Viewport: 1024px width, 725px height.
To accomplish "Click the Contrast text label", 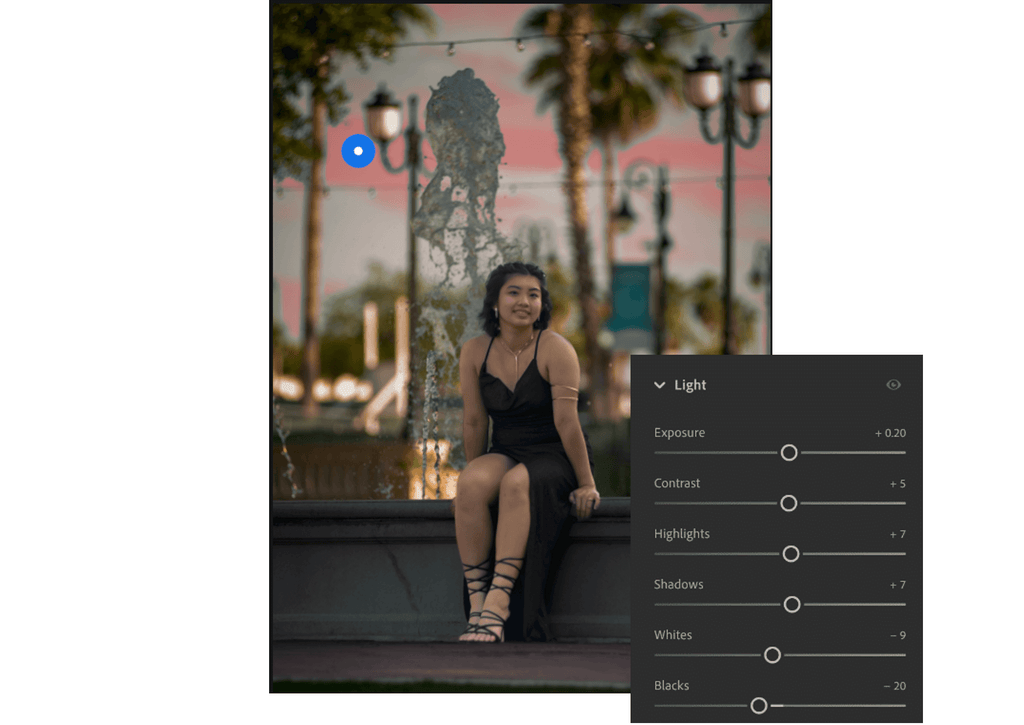I will point(677,483).
